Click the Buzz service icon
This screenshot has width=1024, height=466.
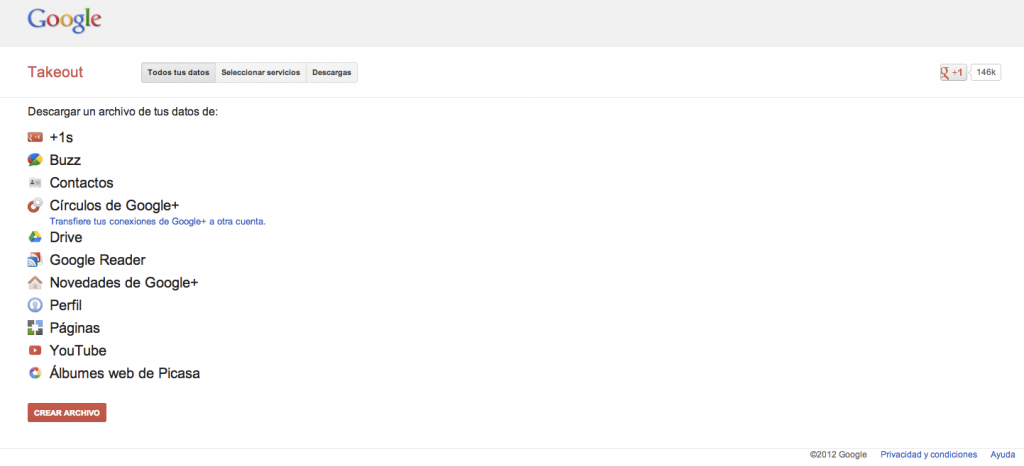35,160
